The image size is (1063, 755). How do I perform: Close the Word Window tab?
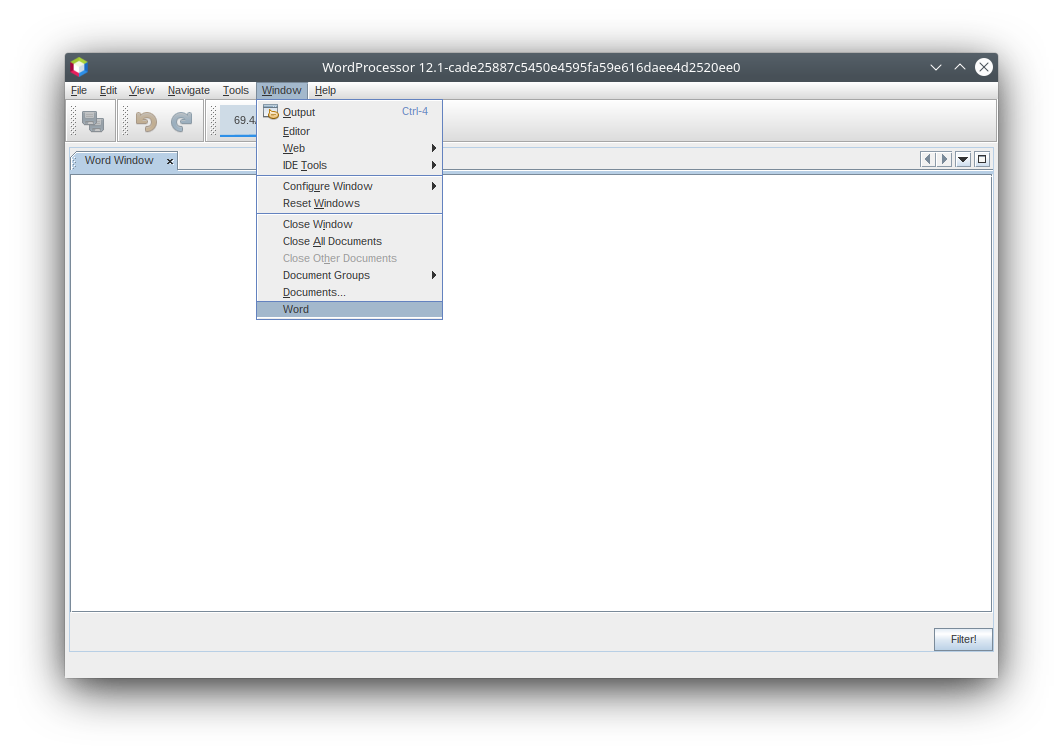click(170, 161)
